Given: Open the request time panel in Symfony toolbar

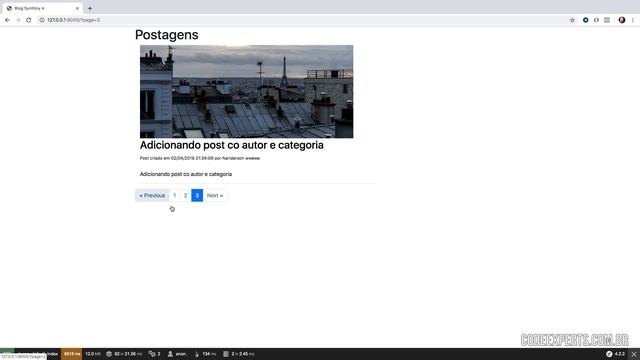Looking at the screenshot, I should [72, 354].
